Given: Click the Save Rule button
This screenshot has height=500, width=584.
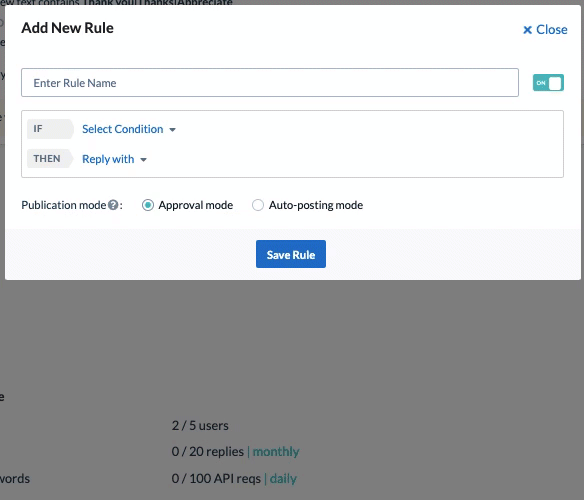Looking at the screenshot, I should pos(291,254).
